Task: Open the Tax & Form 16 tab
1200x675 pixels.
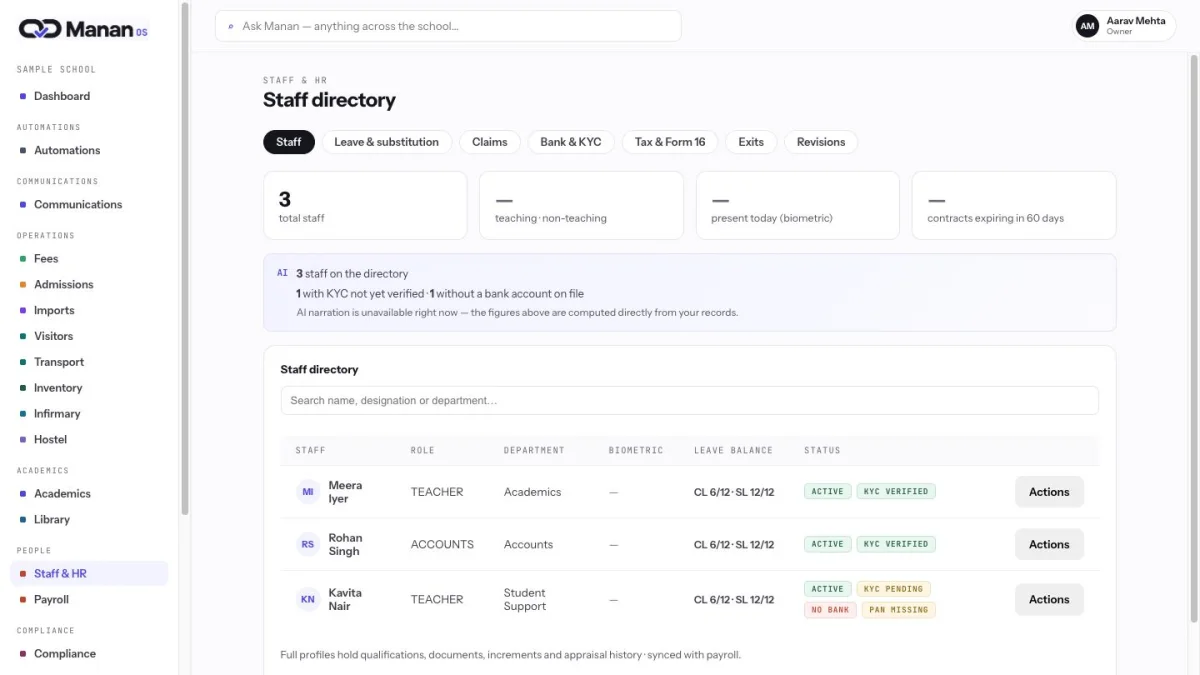Action: [x=670, y=142]
